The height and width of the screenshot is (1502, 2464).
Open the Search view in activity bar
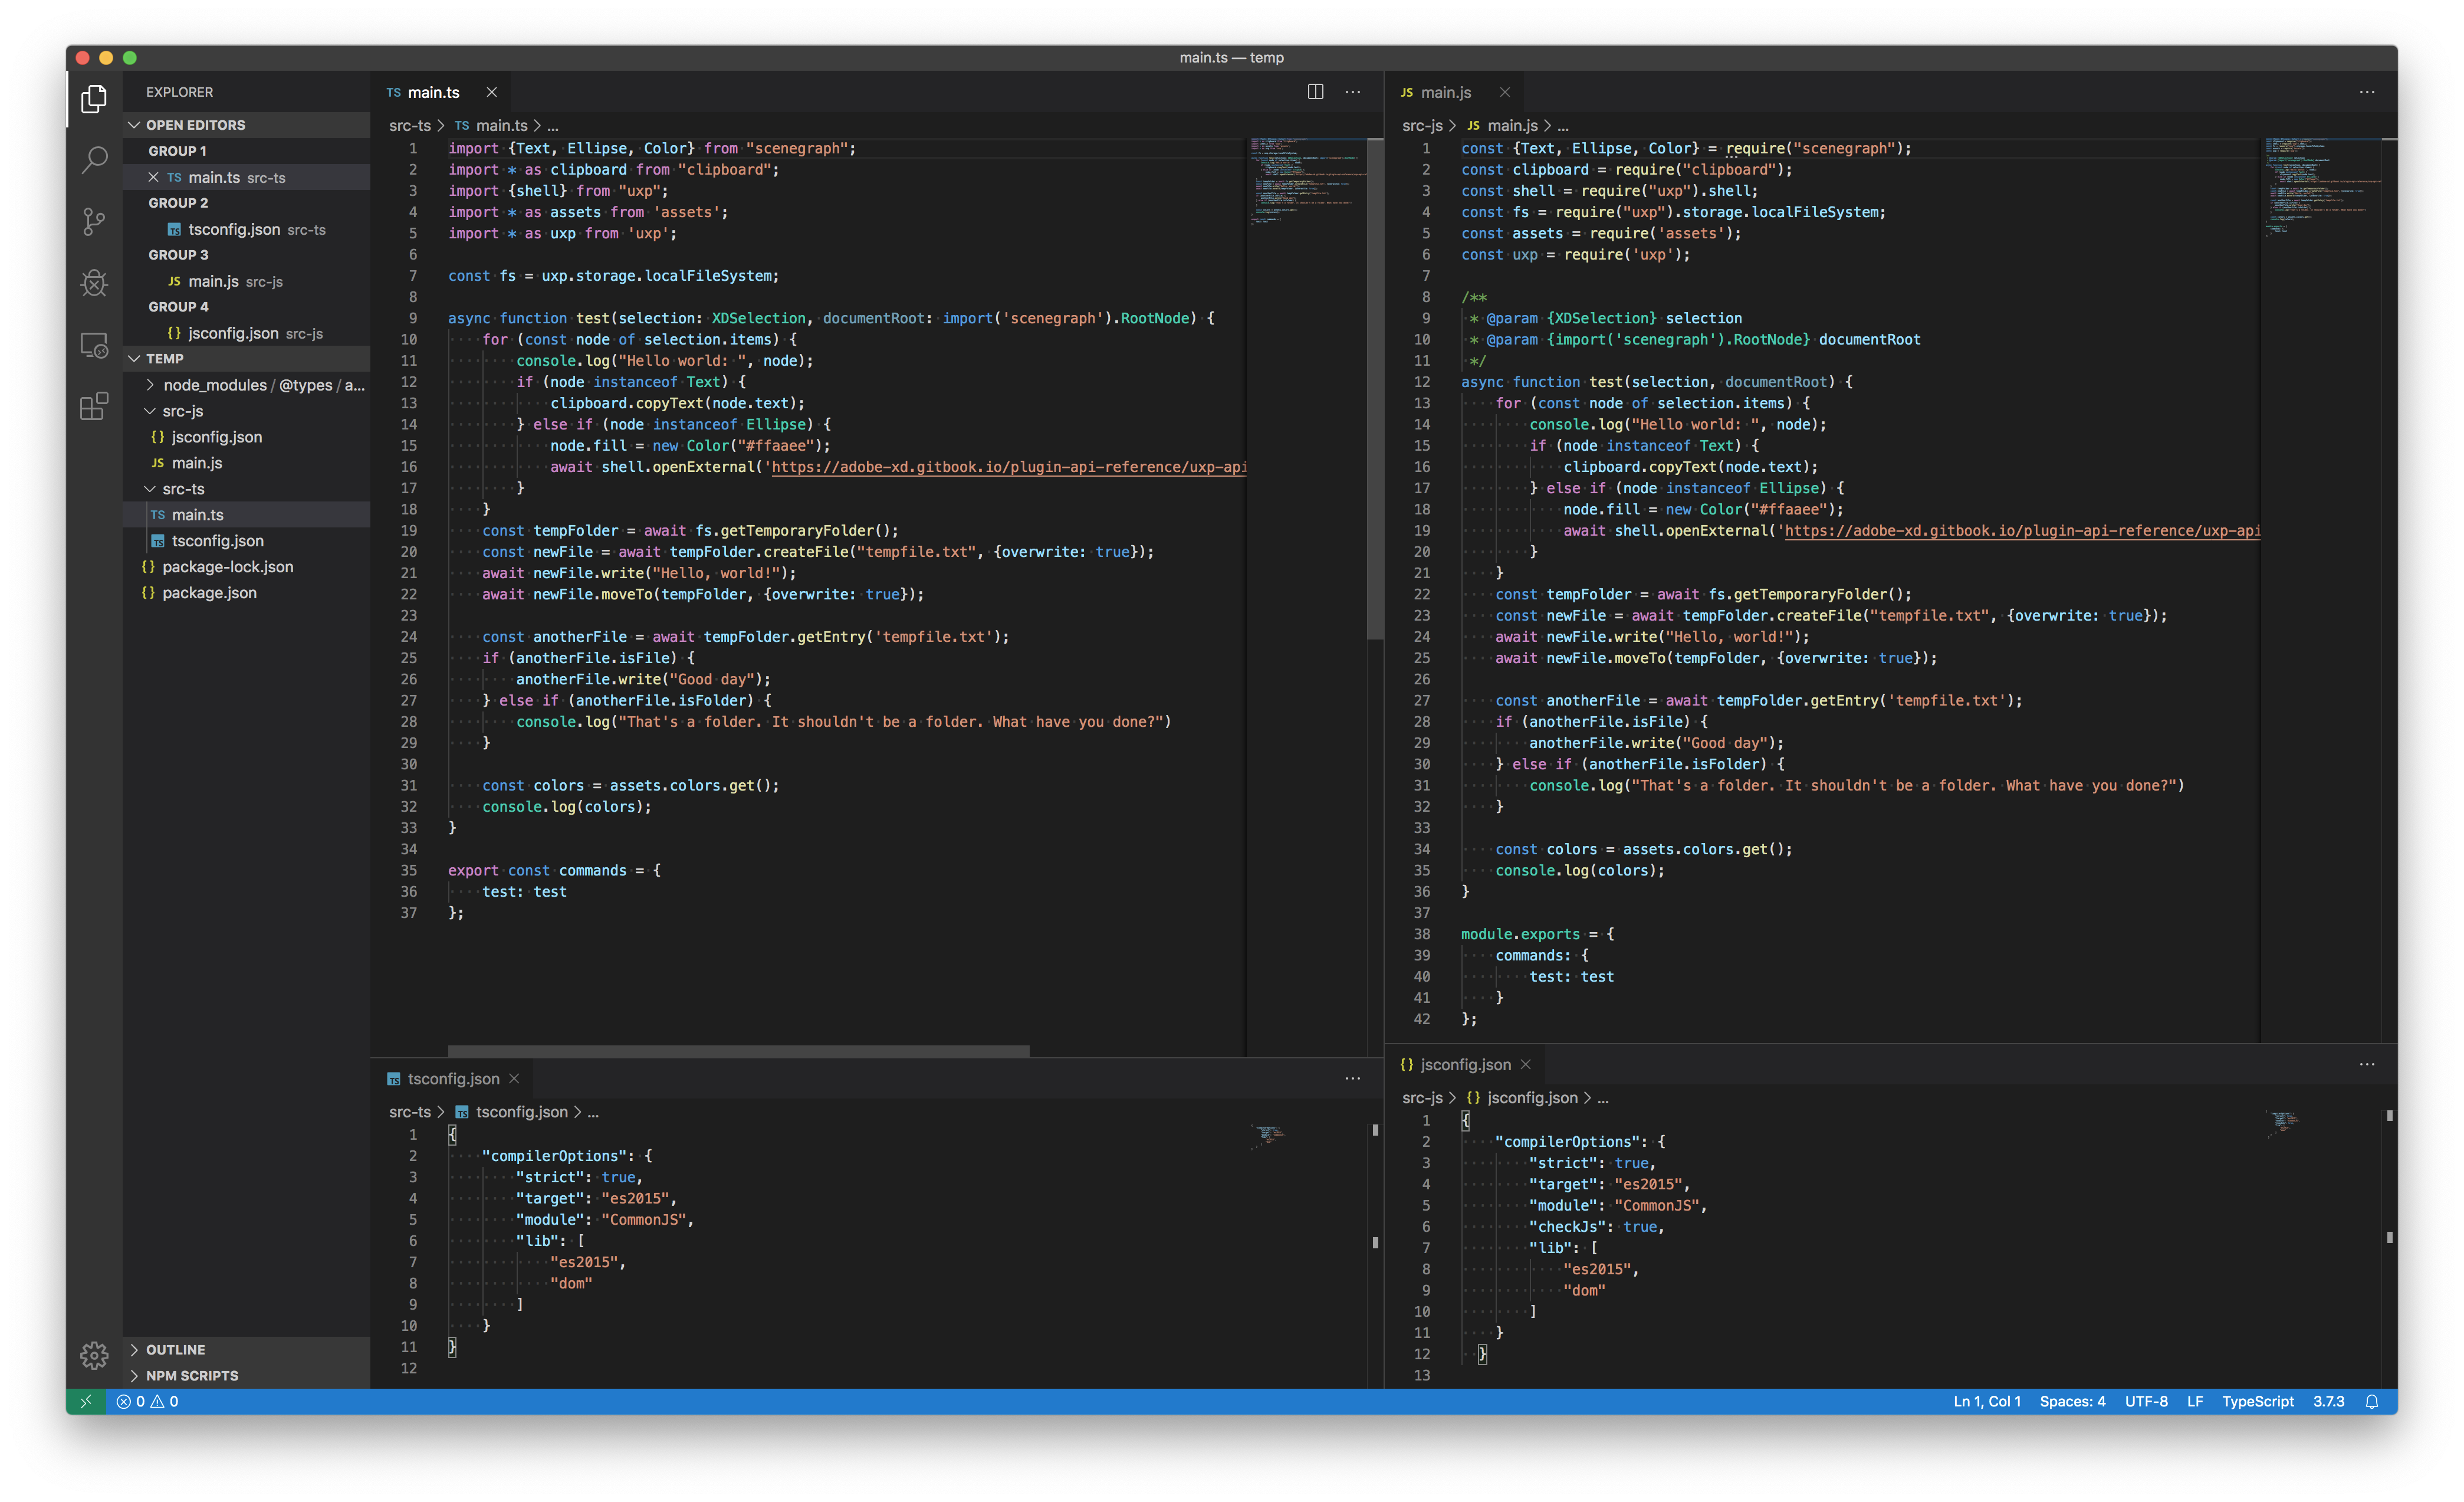point(94,160)
